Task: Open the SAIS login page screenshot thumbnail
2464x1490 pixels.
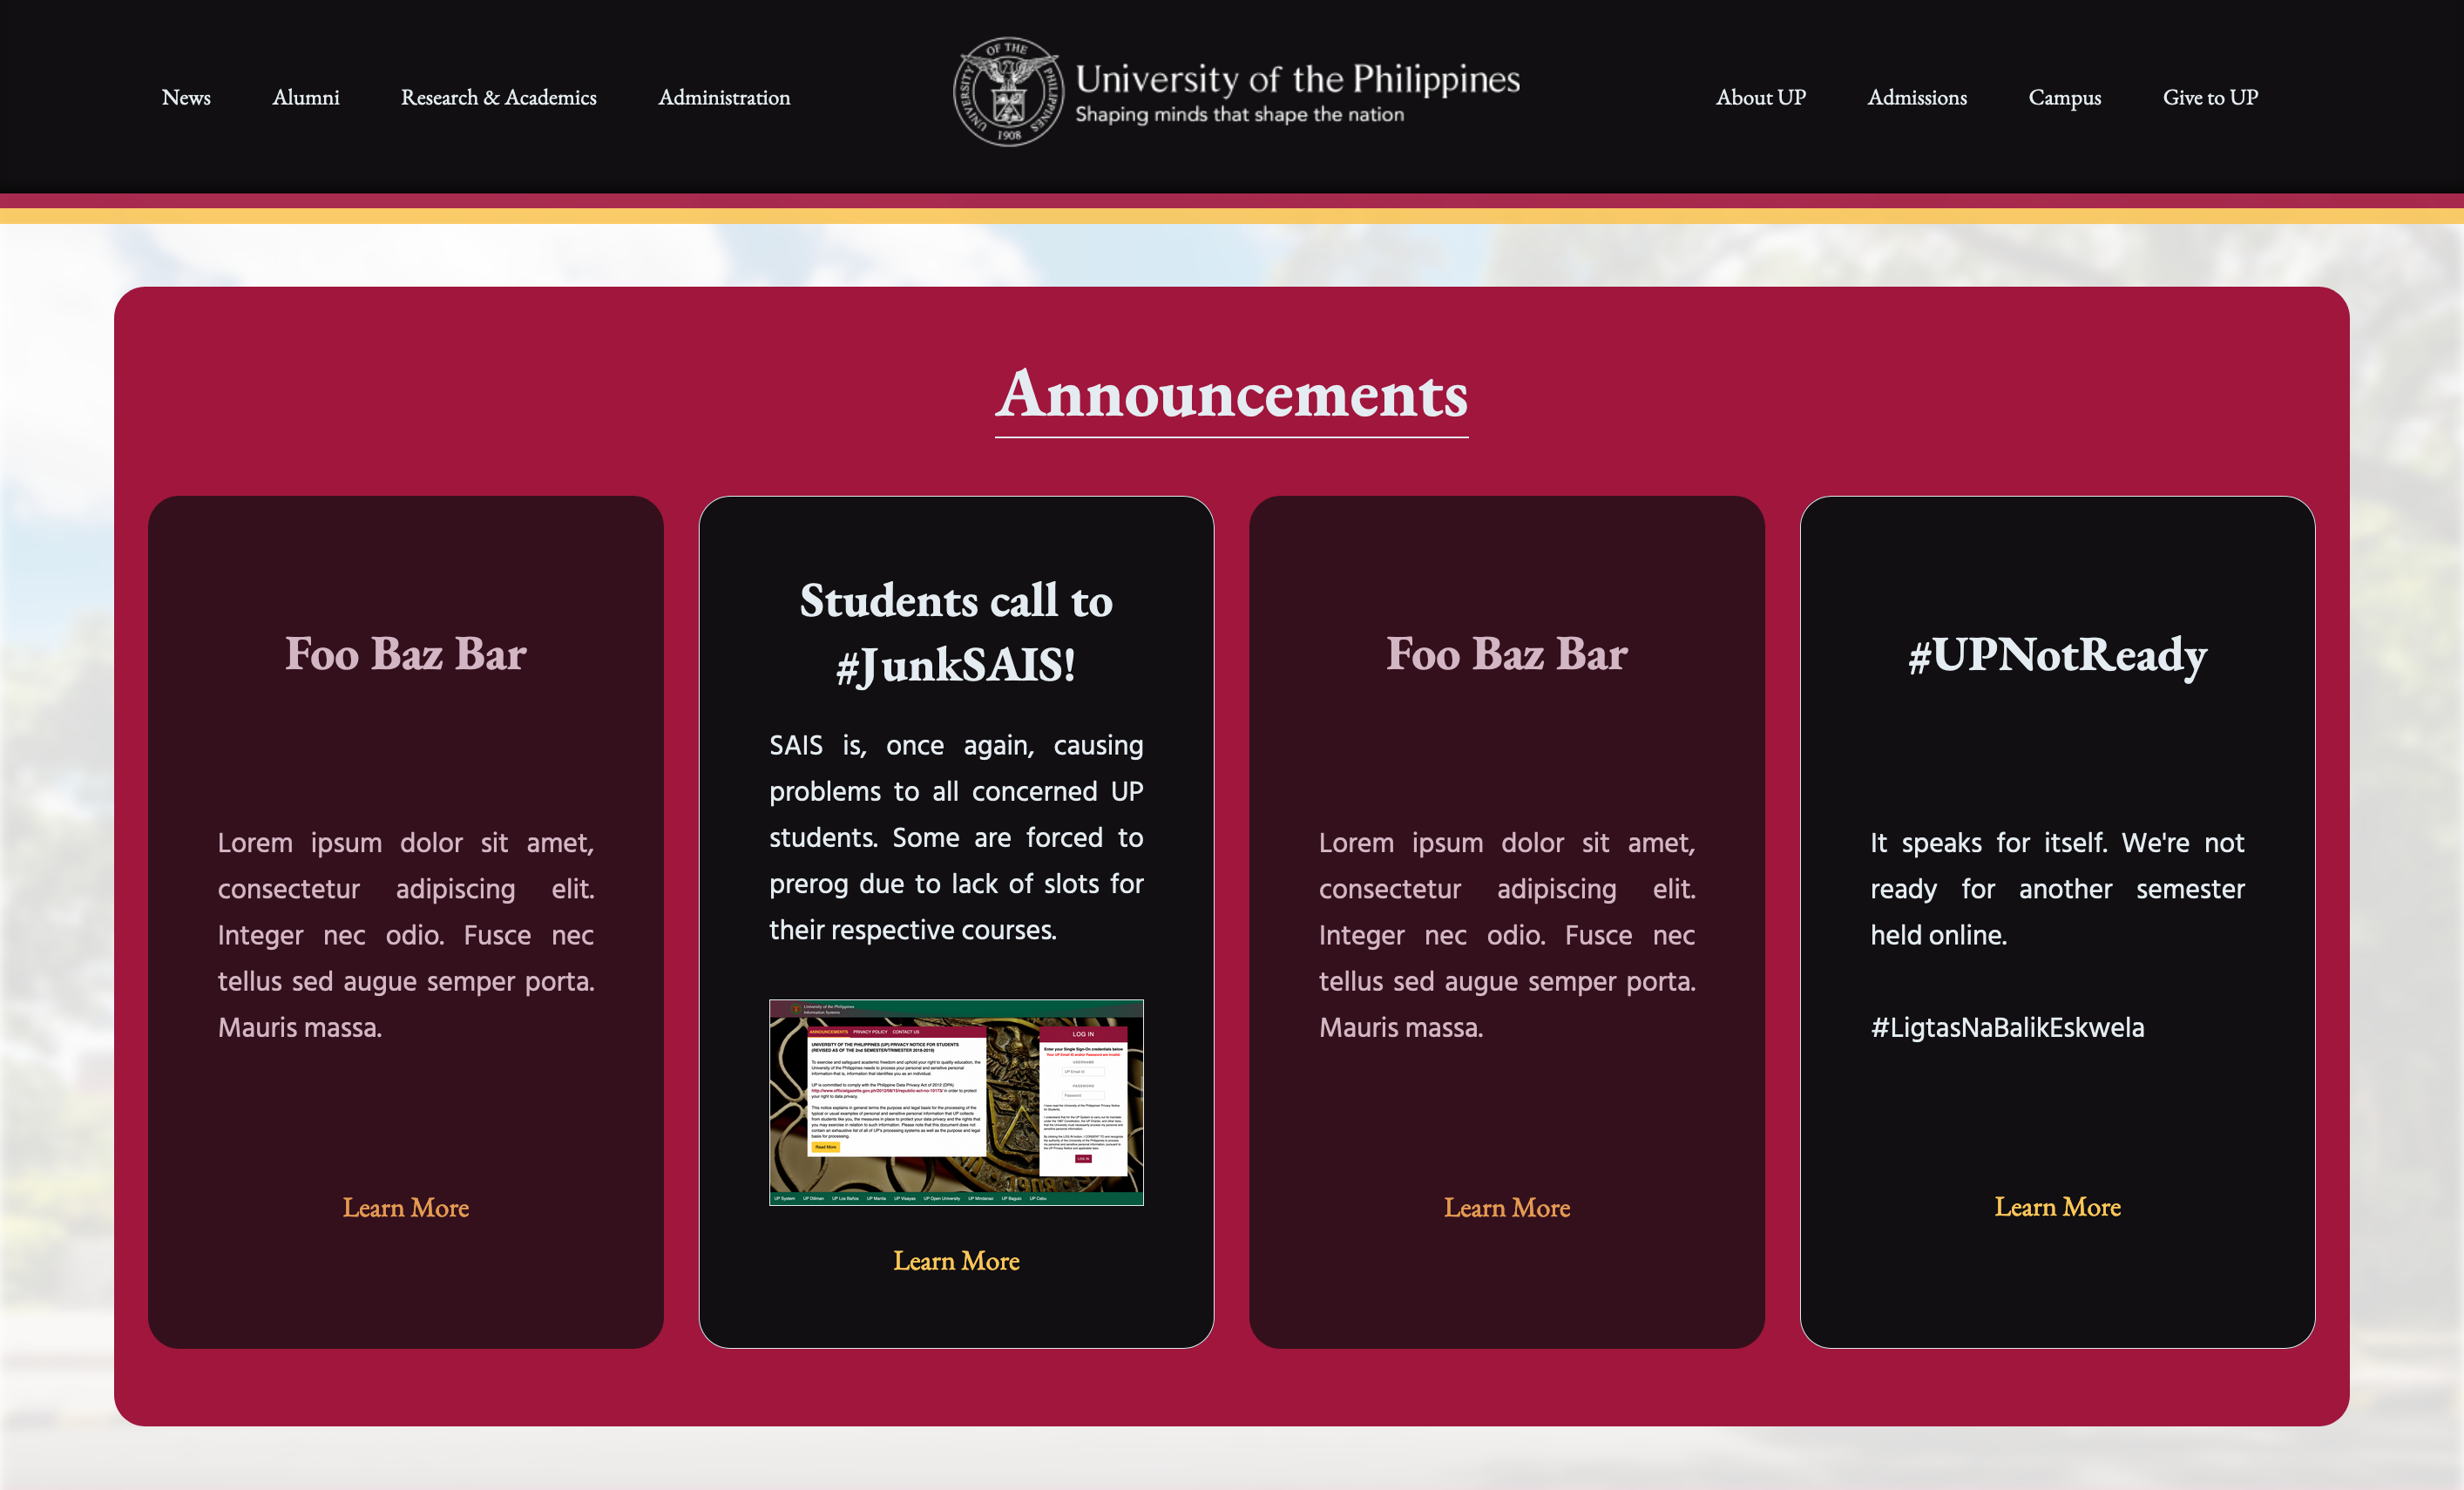Action: click(x=956, y=1102)
